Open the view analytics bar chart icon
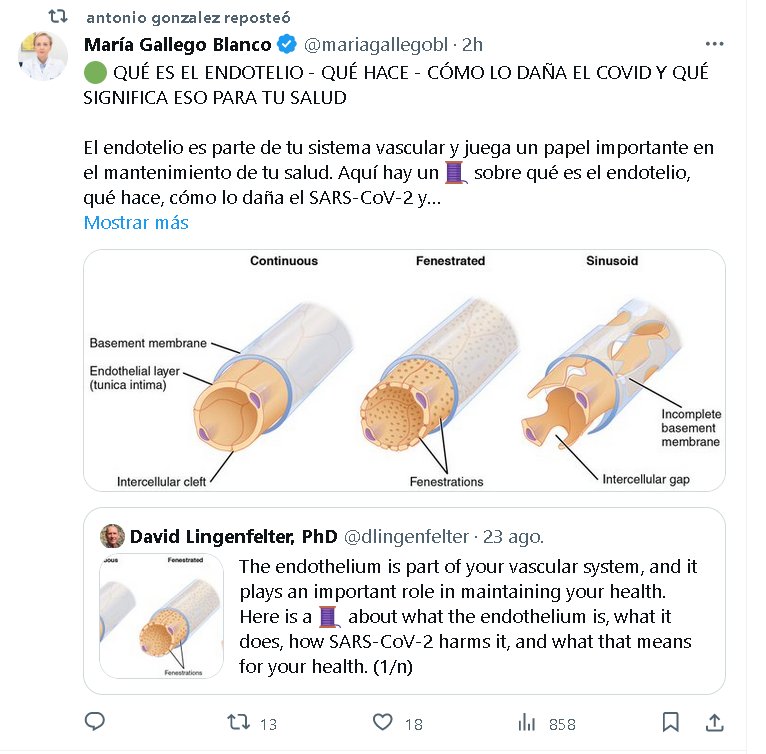This screenshot has width=766, height=754. click(x=527, y=722)
